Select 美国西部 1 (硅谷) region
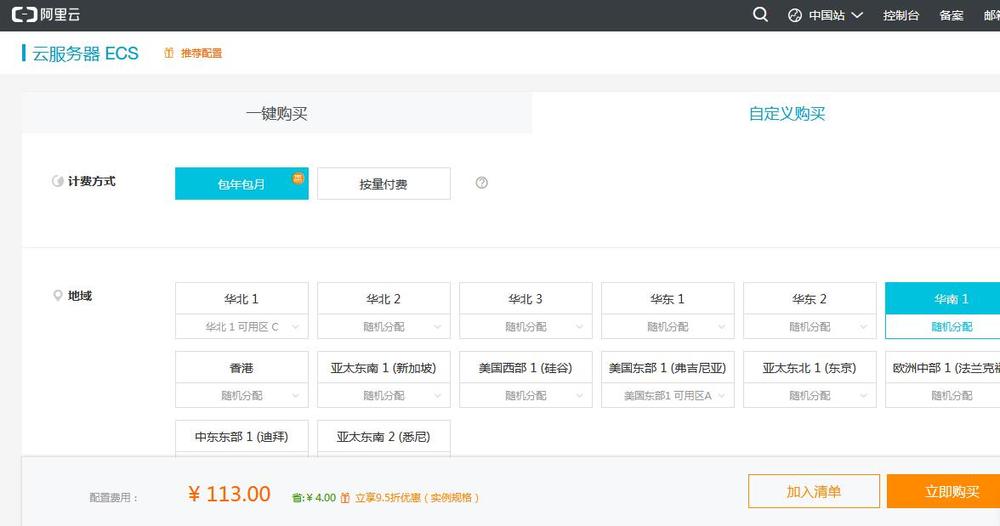 point(526,367)
